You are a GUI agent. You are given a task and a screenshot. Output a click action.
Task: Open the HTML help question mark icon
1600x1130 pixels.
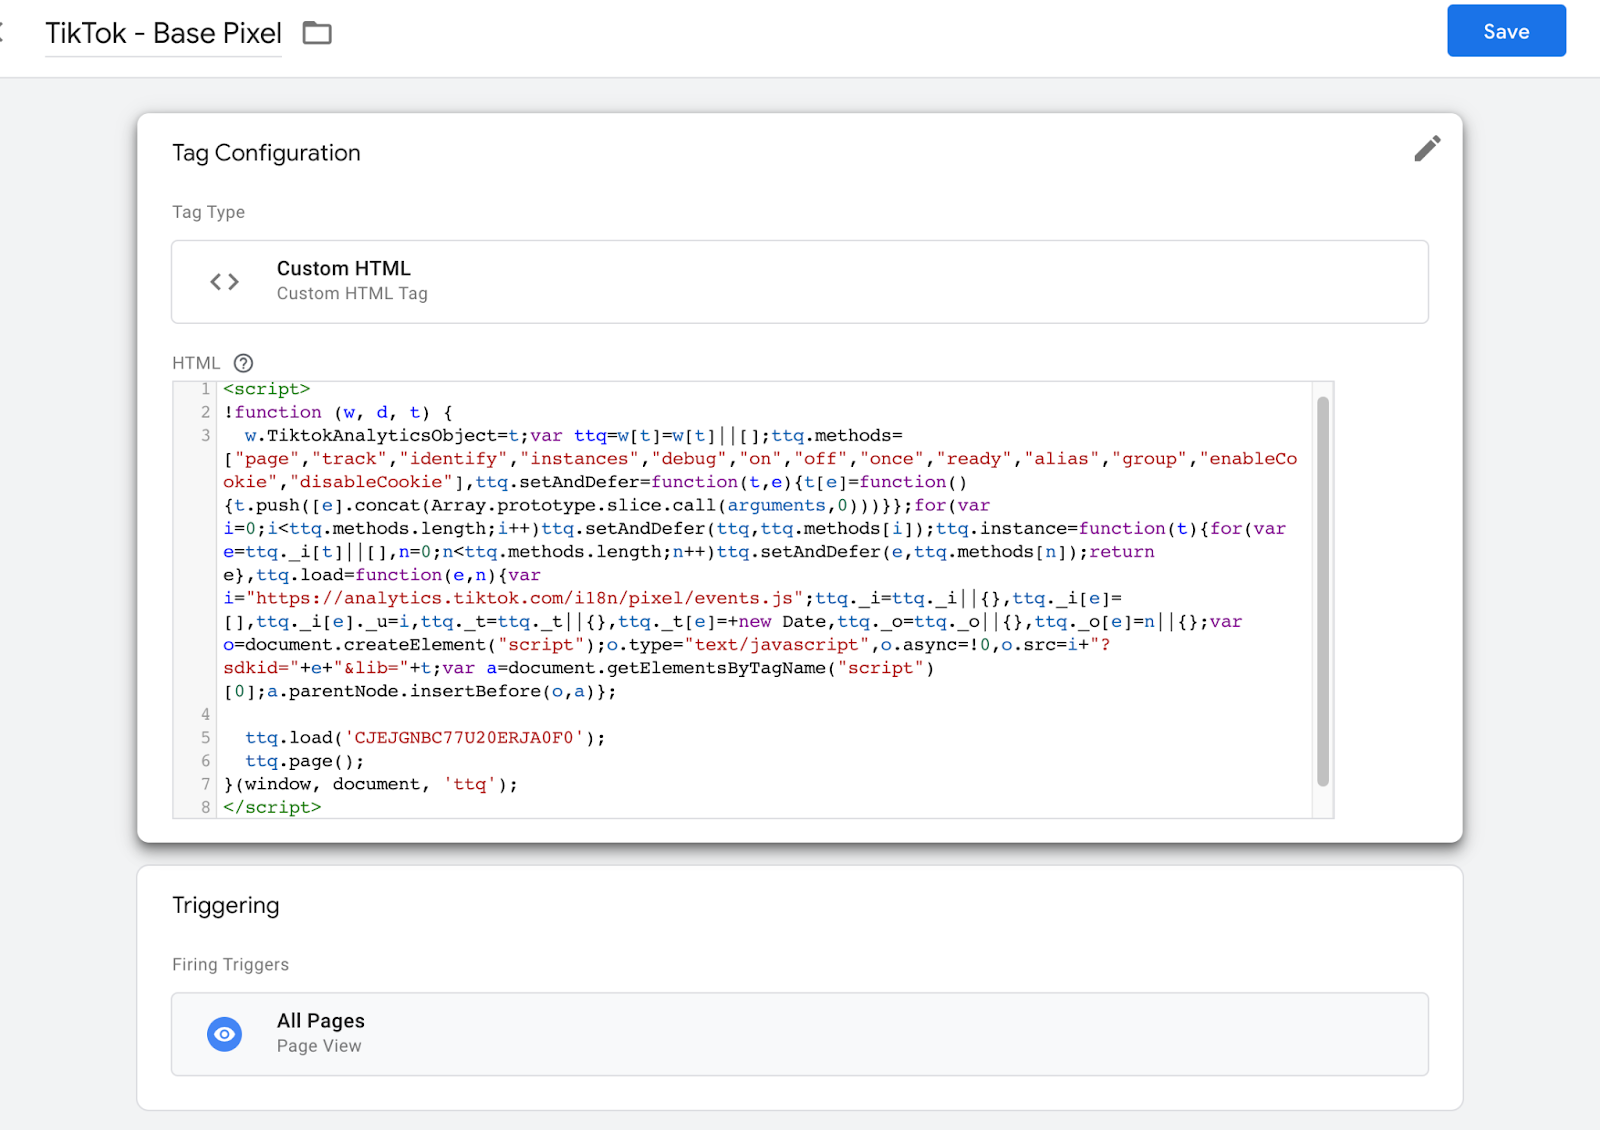point(243,363)
